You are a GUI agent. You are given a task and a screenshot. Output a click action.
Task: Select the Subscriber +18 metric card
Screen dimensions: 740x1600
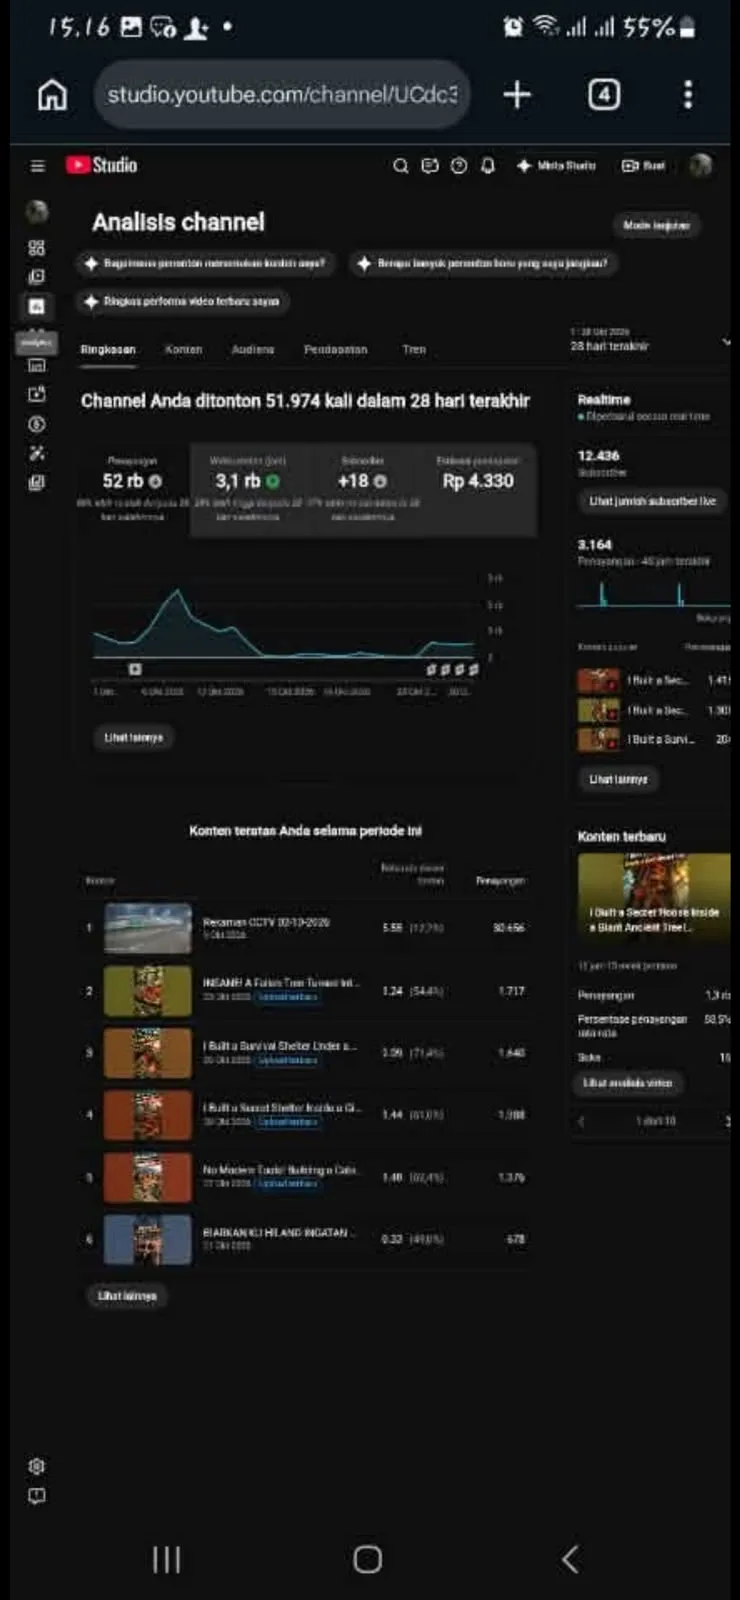click(362, 490)
